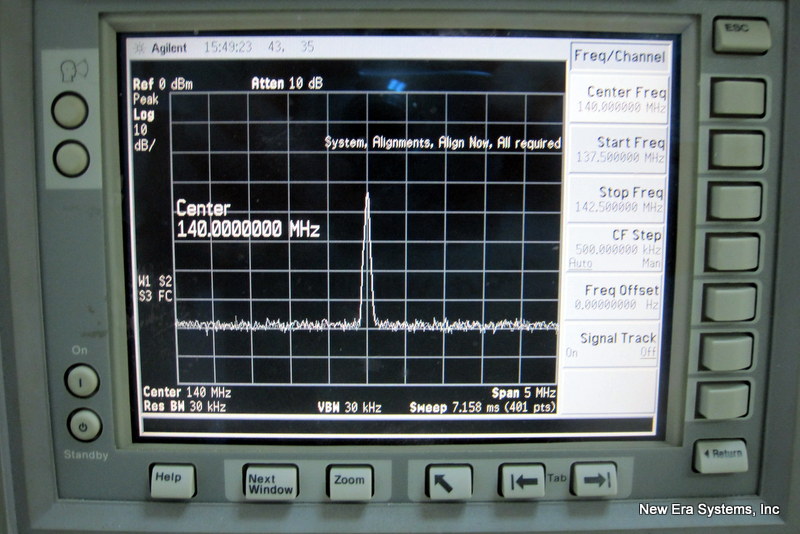Click the large Center 140.0000000 MHz active entry
This screenshot has width=800, height=534.
248,219
